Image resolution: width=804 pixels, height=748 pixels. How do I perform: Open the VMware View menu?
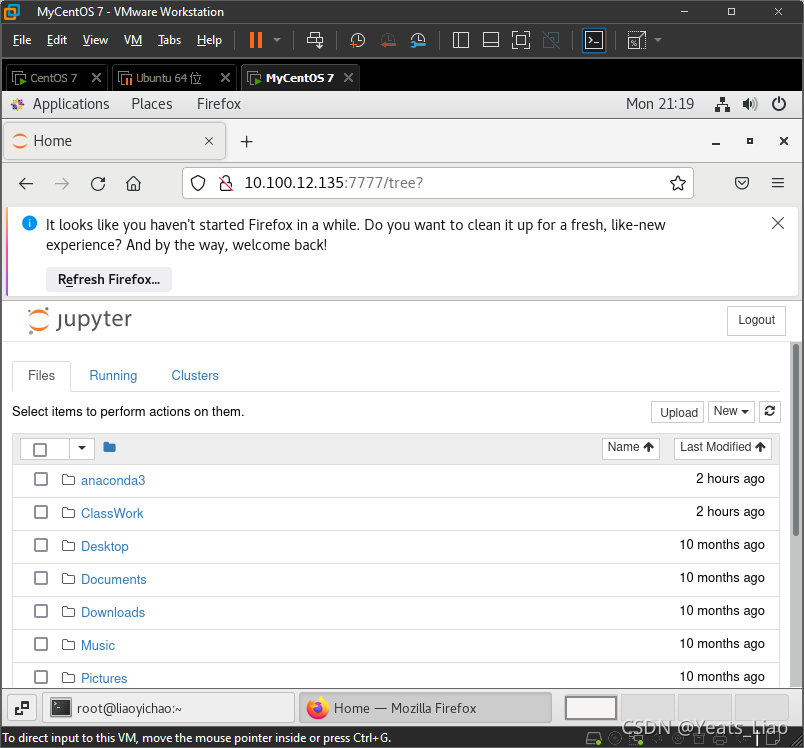[95, 40]
